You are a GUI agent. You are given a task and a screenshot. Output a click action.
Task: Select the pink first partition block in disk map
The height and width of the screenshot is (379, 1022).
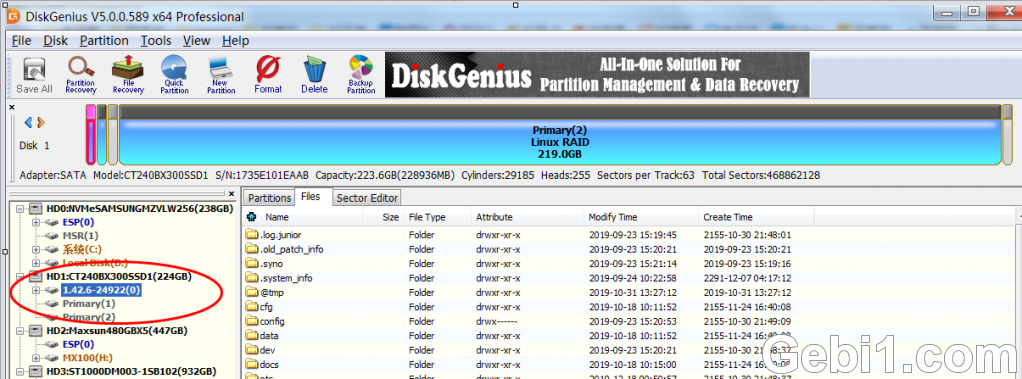click(91, 135)
